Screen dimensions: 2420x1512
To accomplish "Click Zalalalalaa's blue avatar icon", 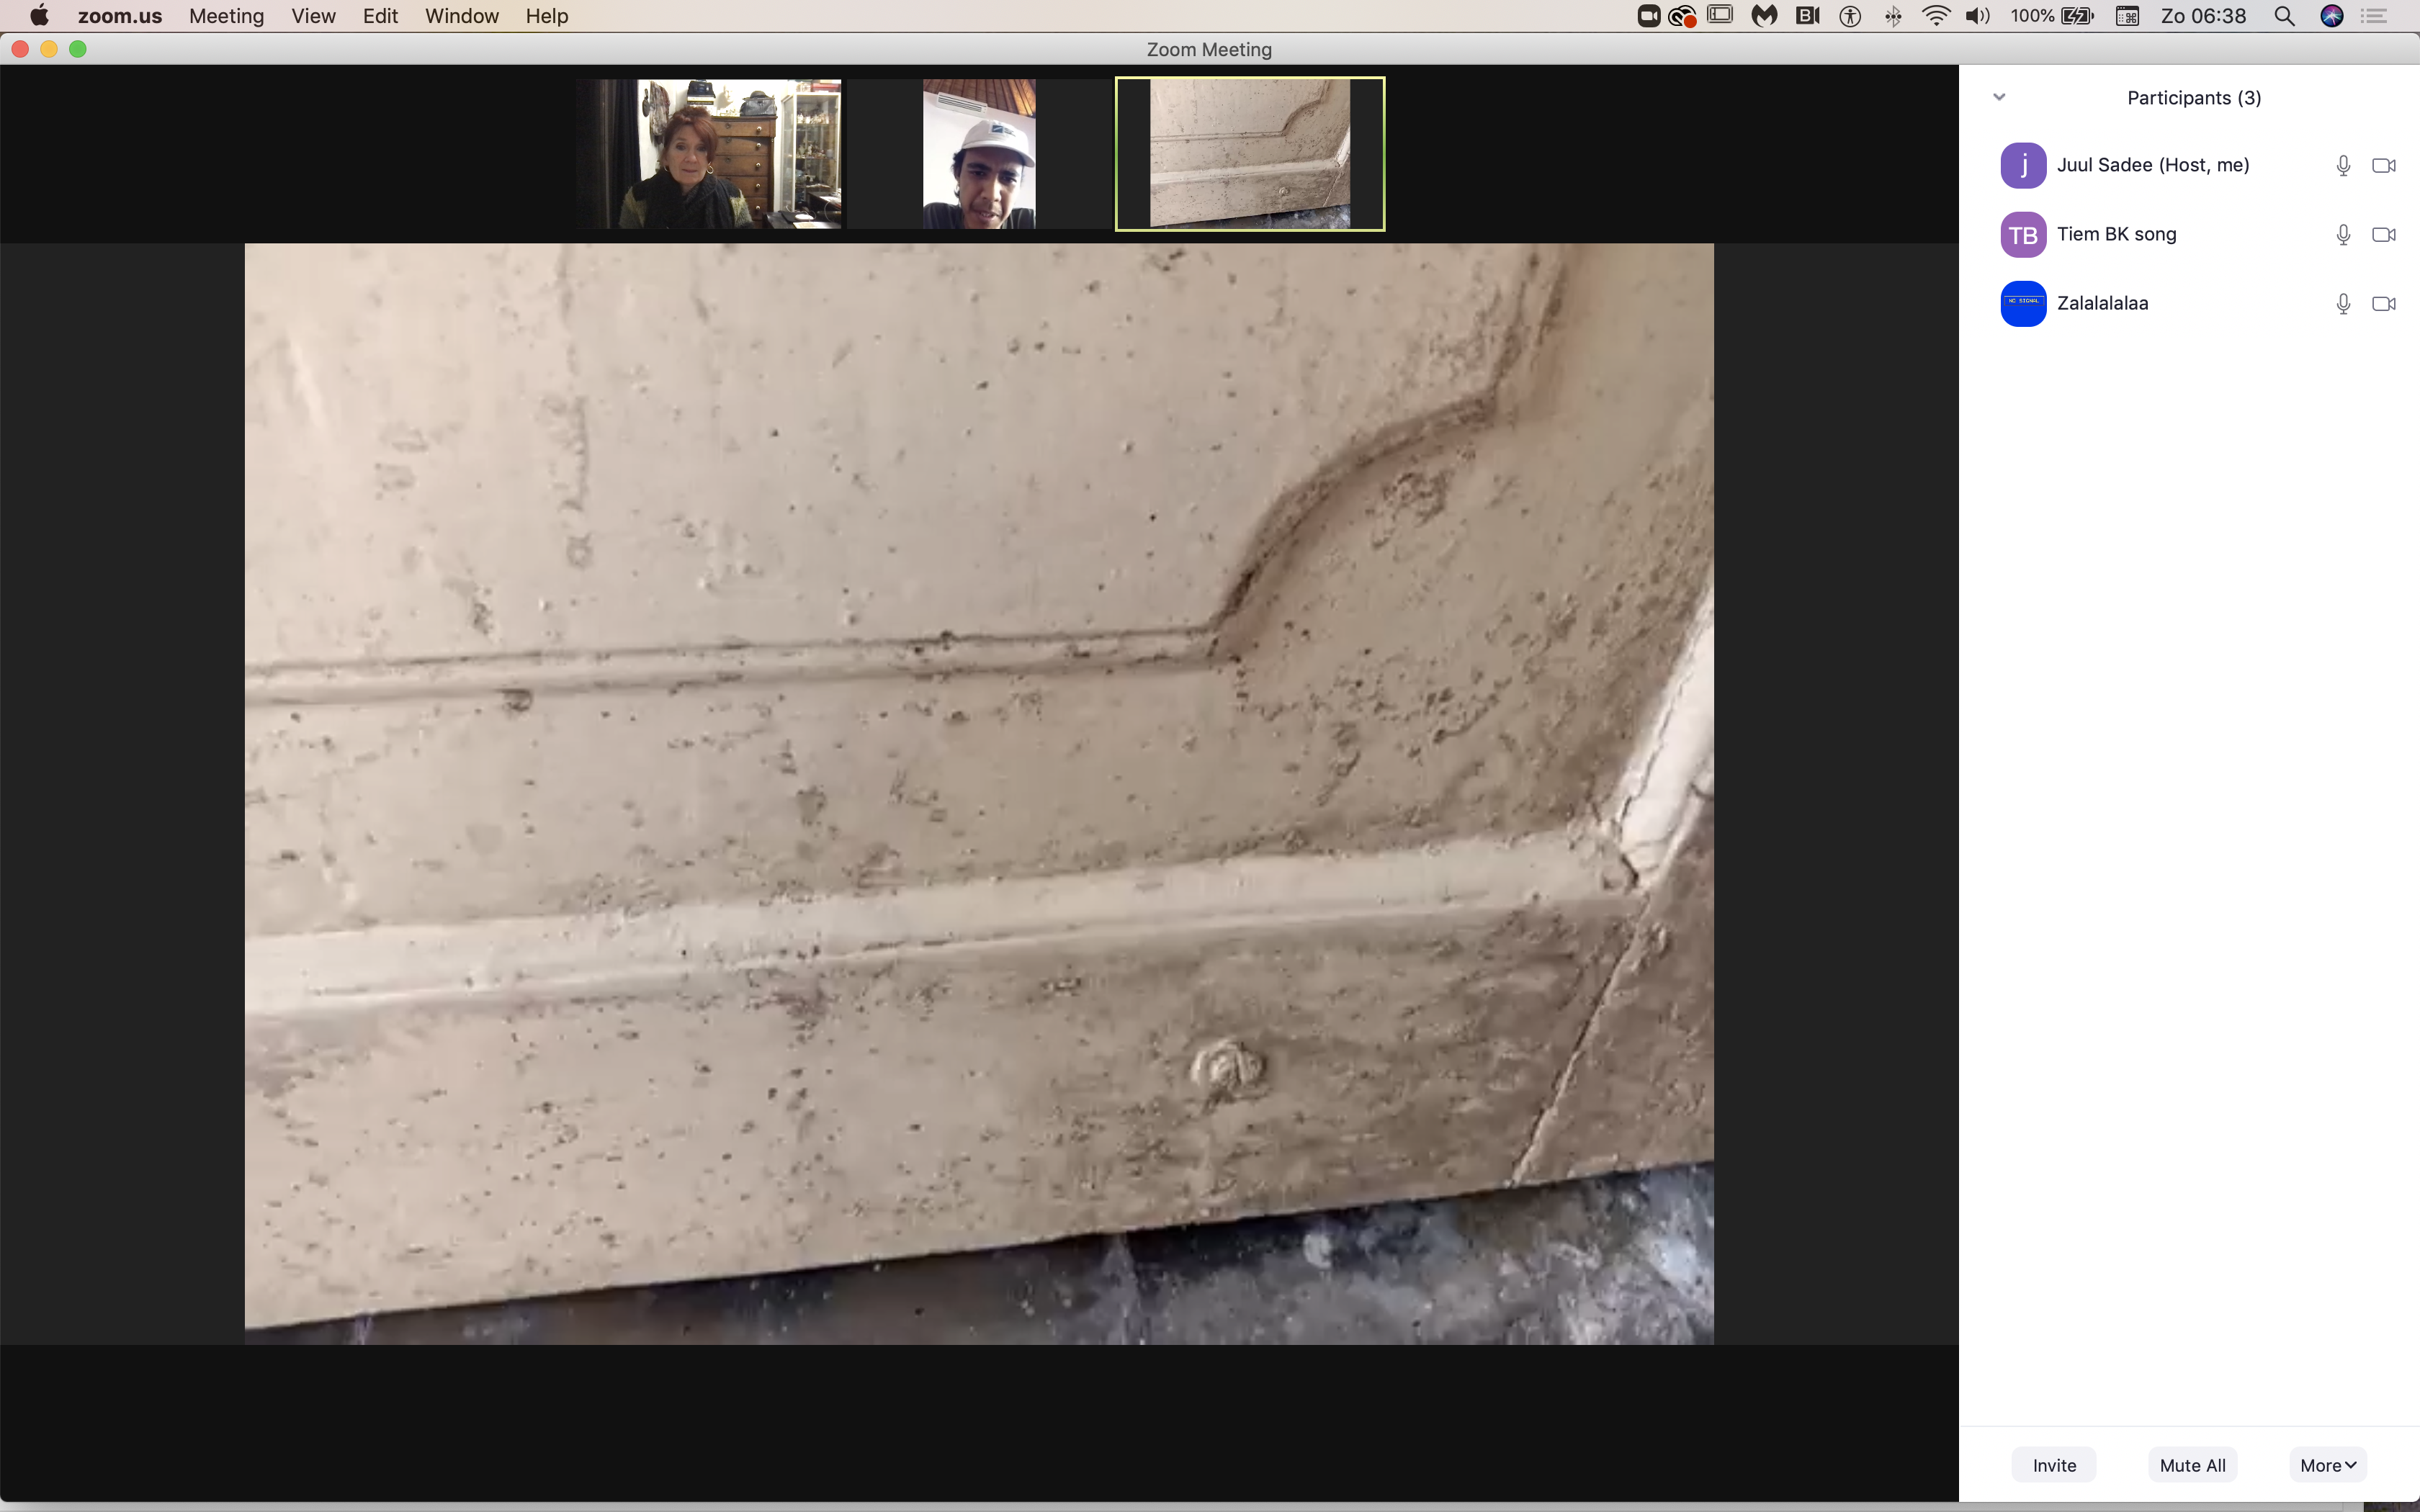I will pyautogui.click(x=2022, y=303).
